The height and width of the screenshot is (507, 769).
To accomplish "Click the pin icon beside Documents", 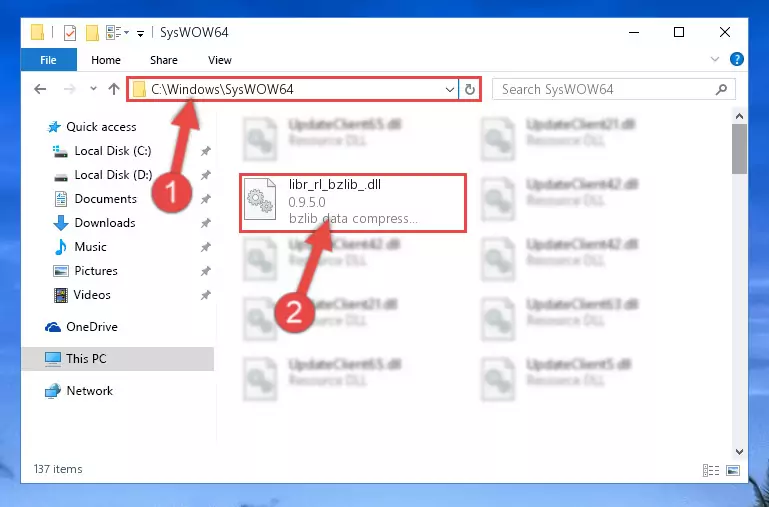I will point(205,200).
